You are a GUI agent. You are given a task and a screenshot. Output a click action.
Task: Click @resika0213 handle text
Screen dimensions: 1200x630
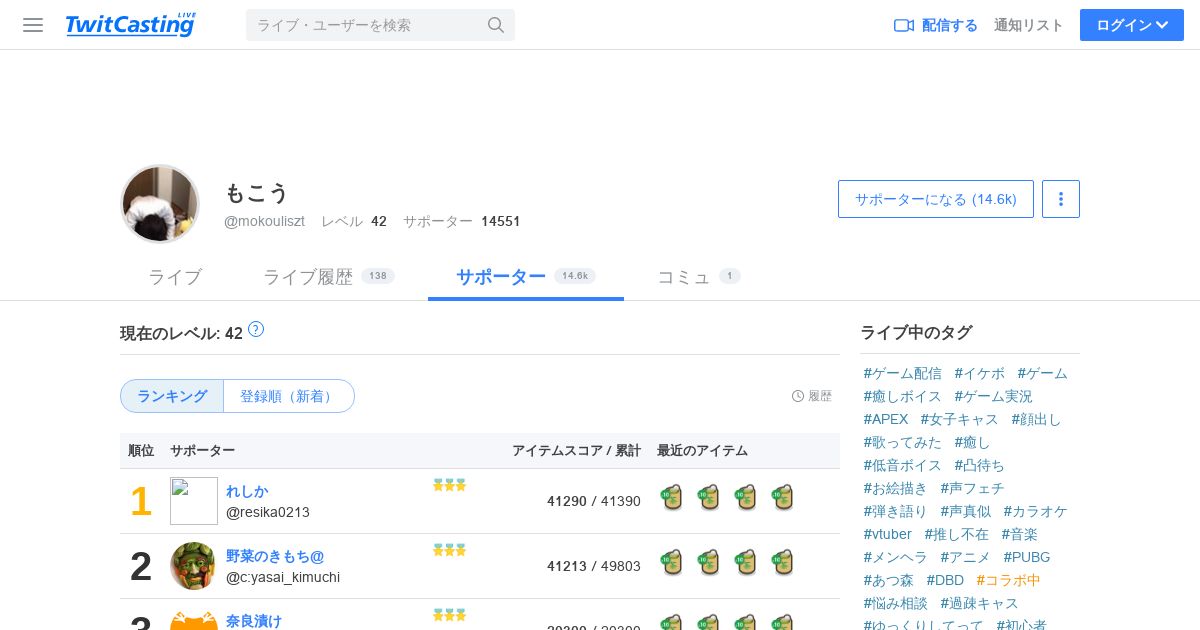click(268, 512)
